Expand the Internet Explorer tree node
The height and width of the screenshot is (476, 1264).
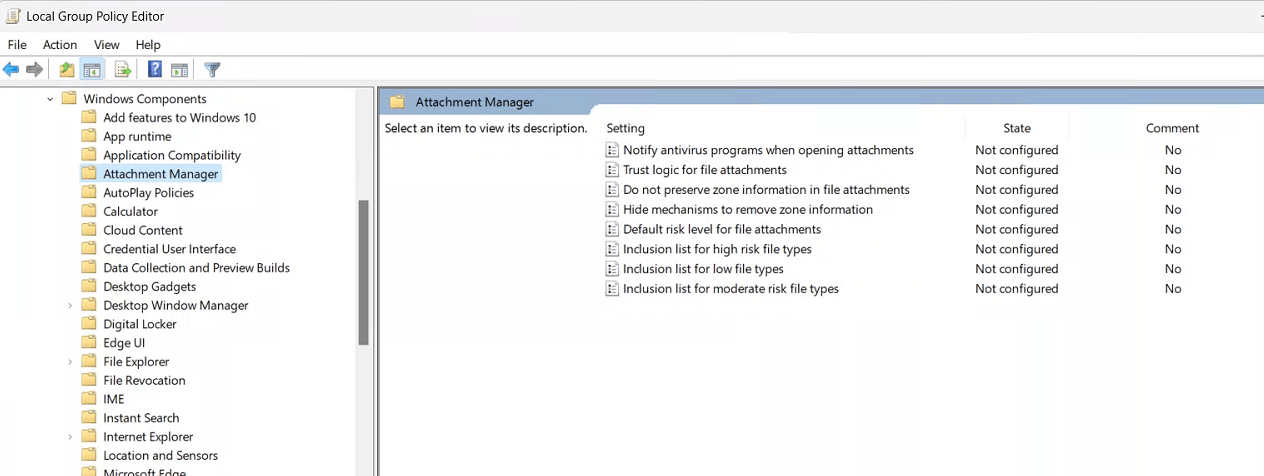click(x=70, y=437)
